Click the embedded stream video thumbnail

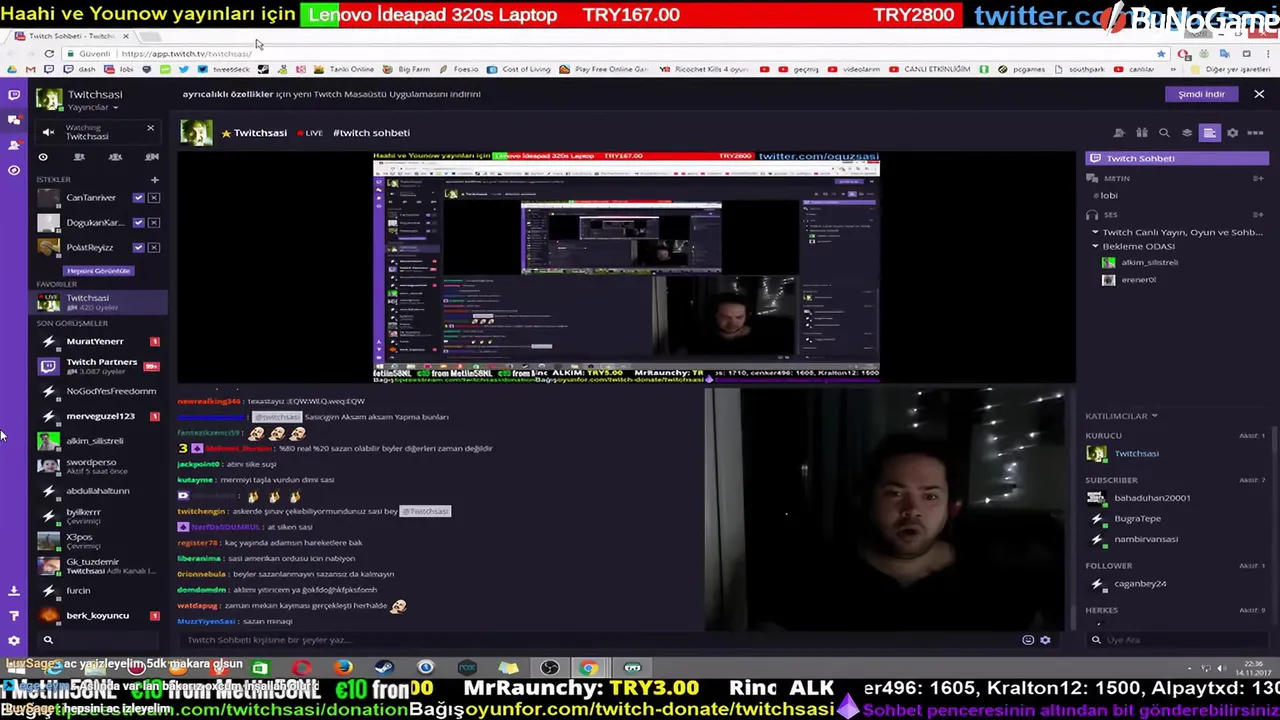tap(626, 268)
